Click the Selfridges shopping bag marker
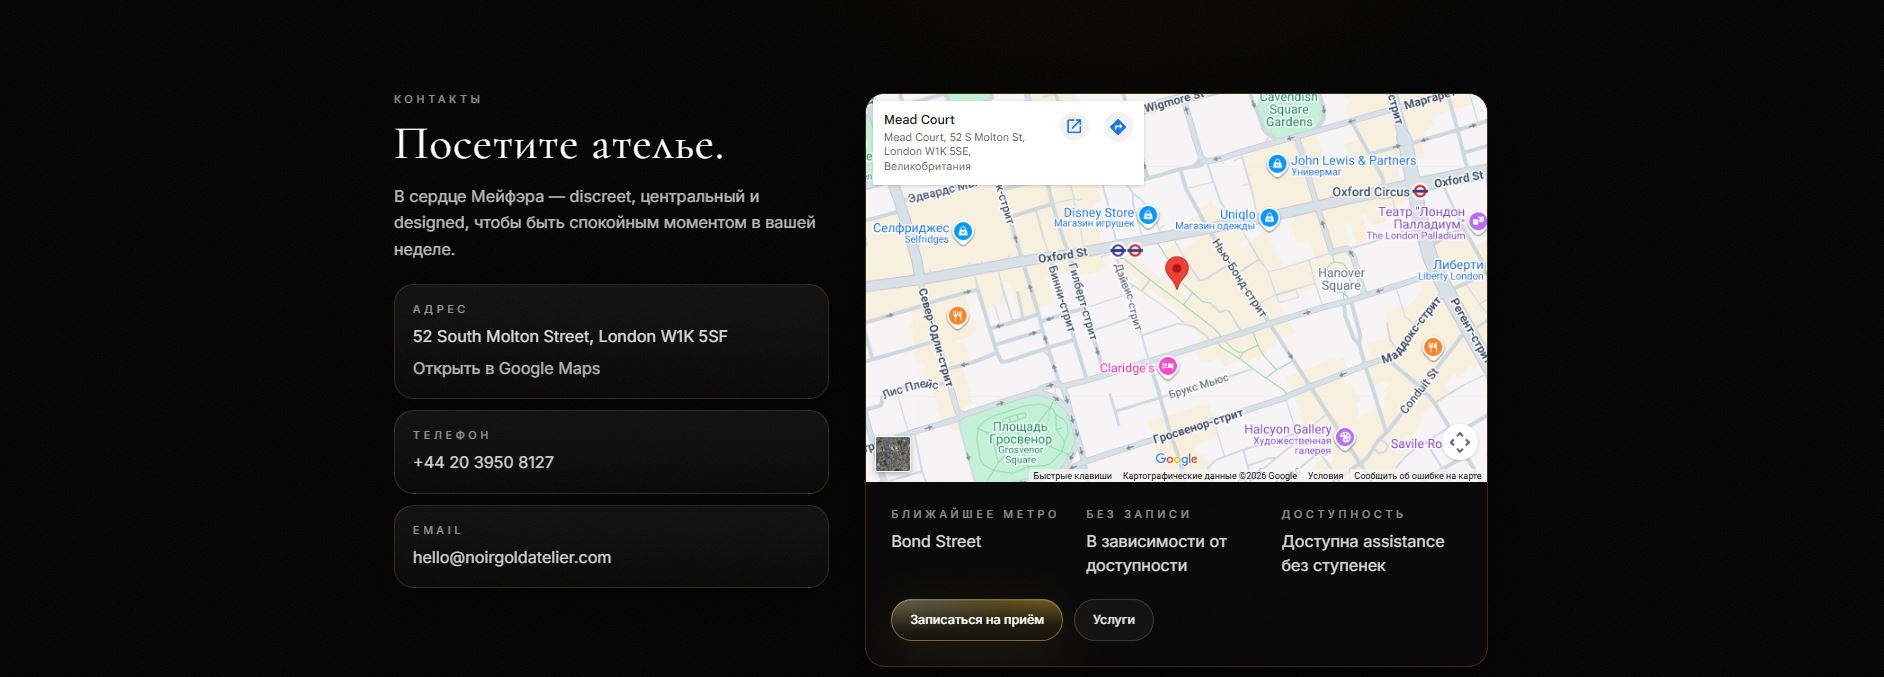Image resolution: width=1884 pixels, height=677 pixels. 963,232
